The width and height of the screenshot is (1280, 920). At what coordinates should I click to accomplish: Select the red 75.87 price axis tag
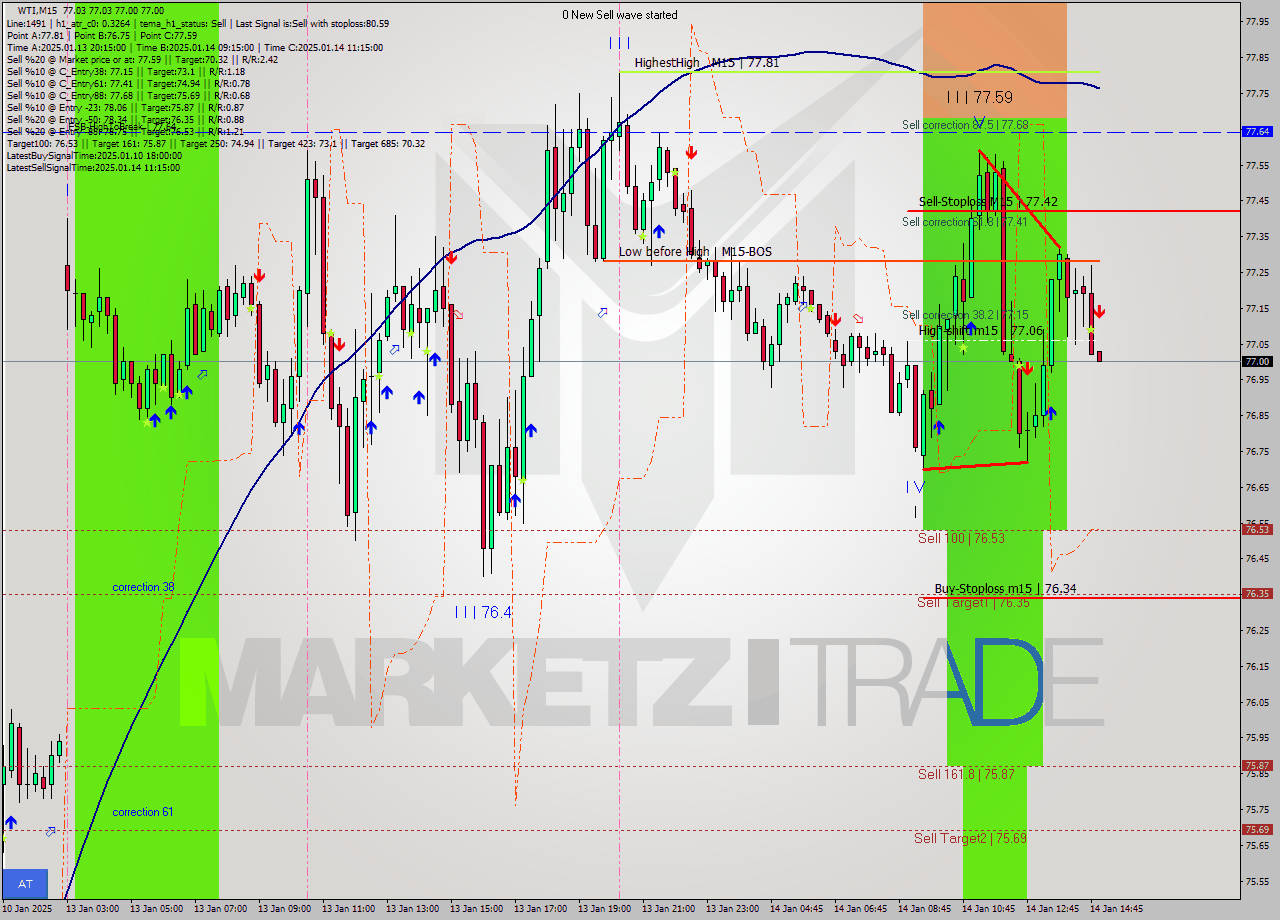coord(1256,766)
